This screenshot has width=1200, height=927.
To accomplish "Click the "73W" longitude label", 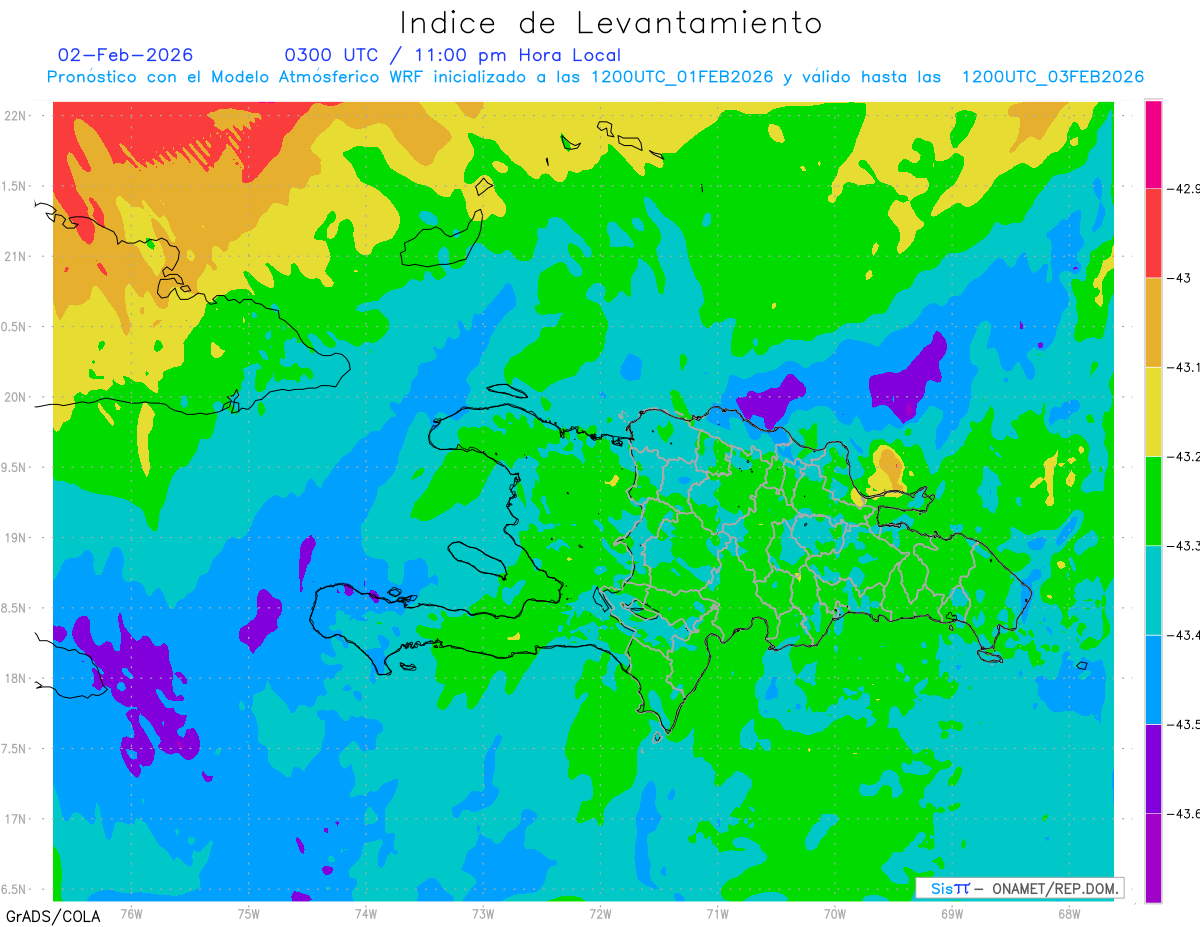I will [x=483, y=913].
